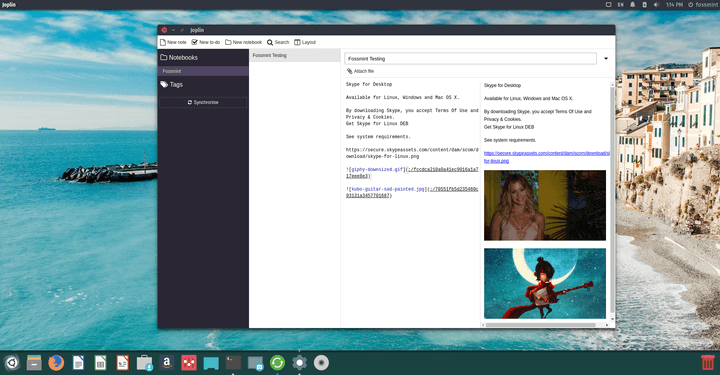Open the note options dropdown arrow
The image size is (720, 375).
click(606, 59)
